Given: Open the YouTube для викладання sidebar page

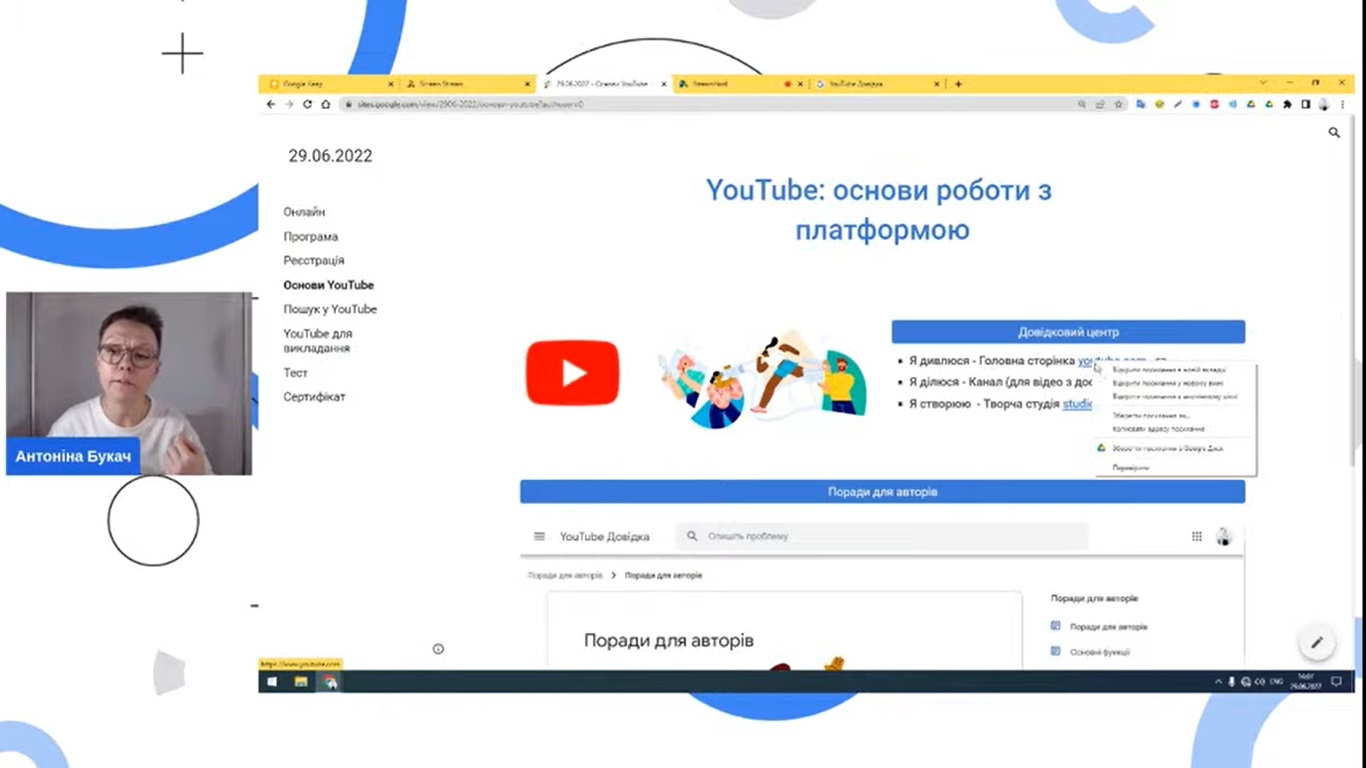Looking at the screenshot, I should (318, 341).
